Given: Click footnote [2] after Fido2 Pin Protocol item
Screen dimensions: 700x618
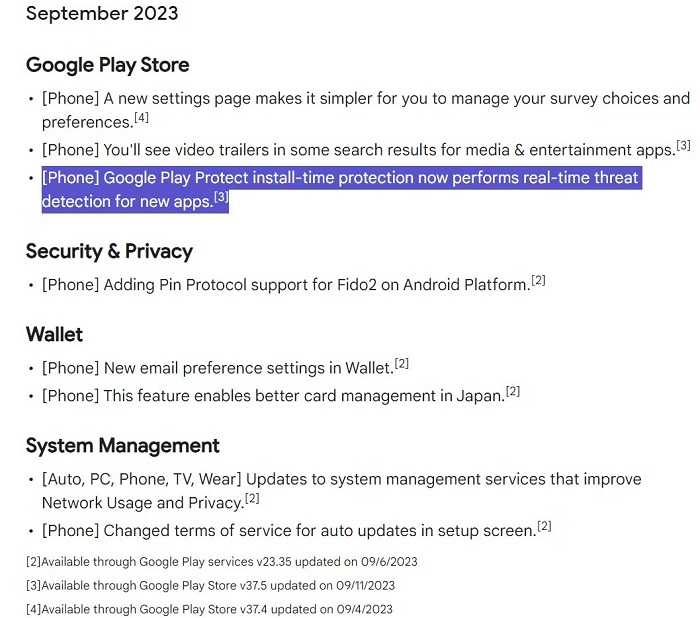Looking at the screenshot, I should pos(538,281).
